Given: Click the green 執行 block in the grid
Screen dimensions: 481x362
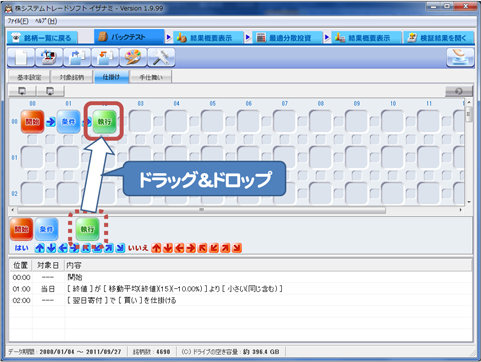Looking at the screenshot, I should [104, 122].
